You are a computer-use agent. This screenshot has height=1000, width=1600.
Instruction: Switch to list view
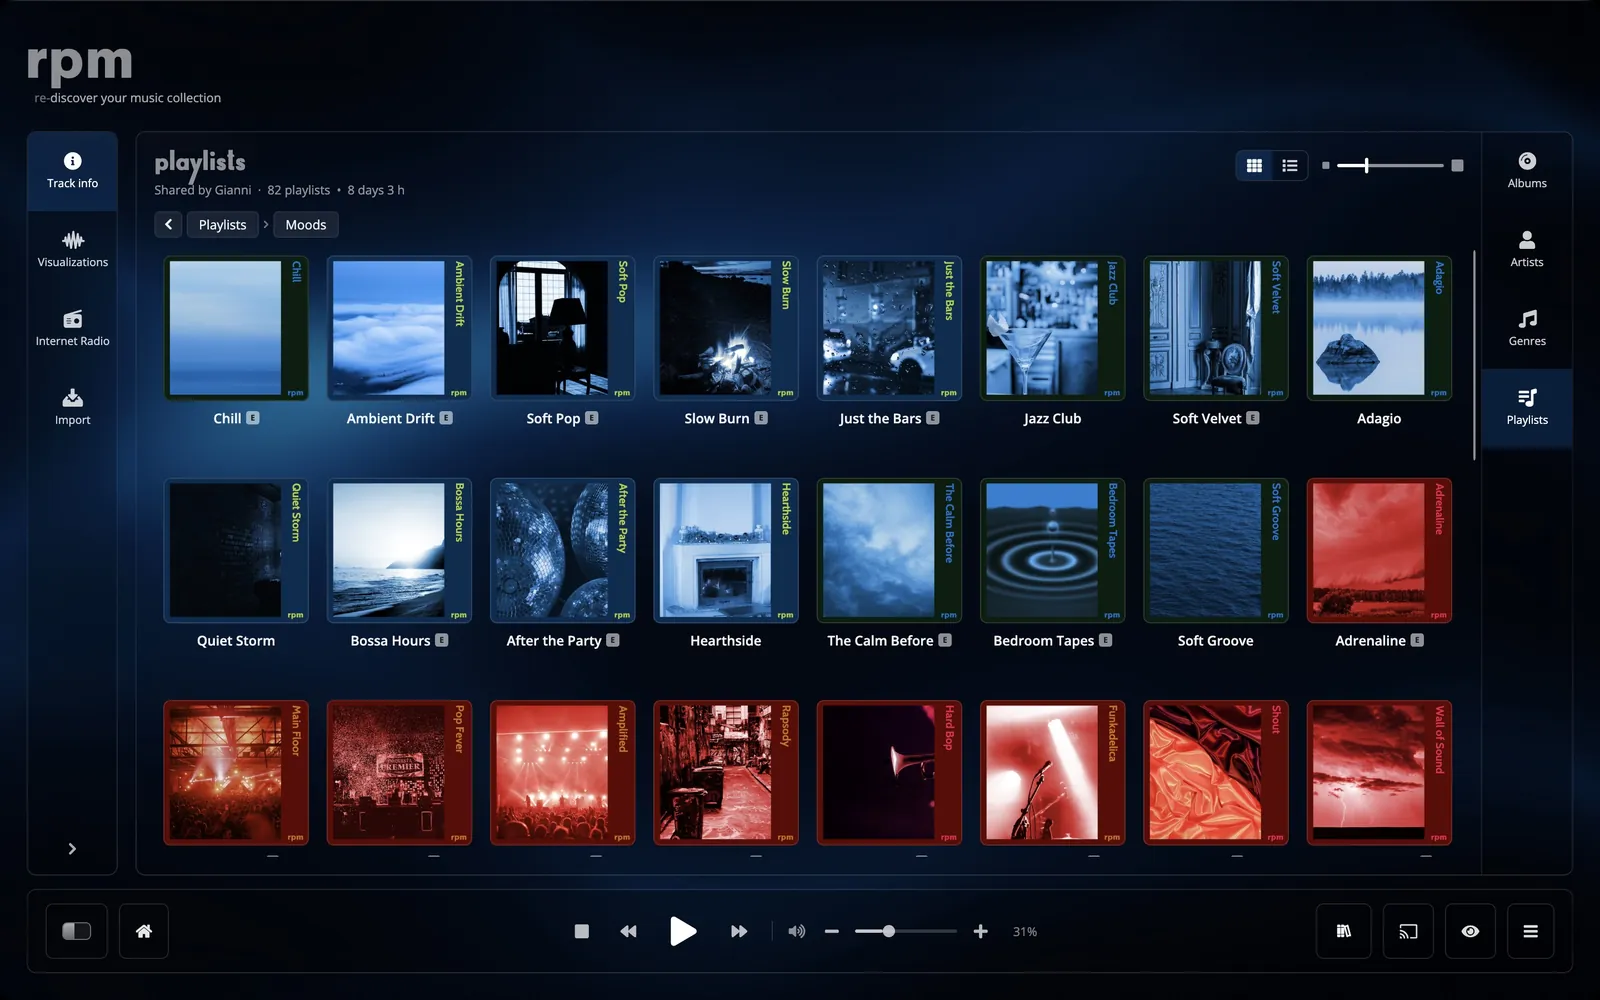coord(1290,166)
